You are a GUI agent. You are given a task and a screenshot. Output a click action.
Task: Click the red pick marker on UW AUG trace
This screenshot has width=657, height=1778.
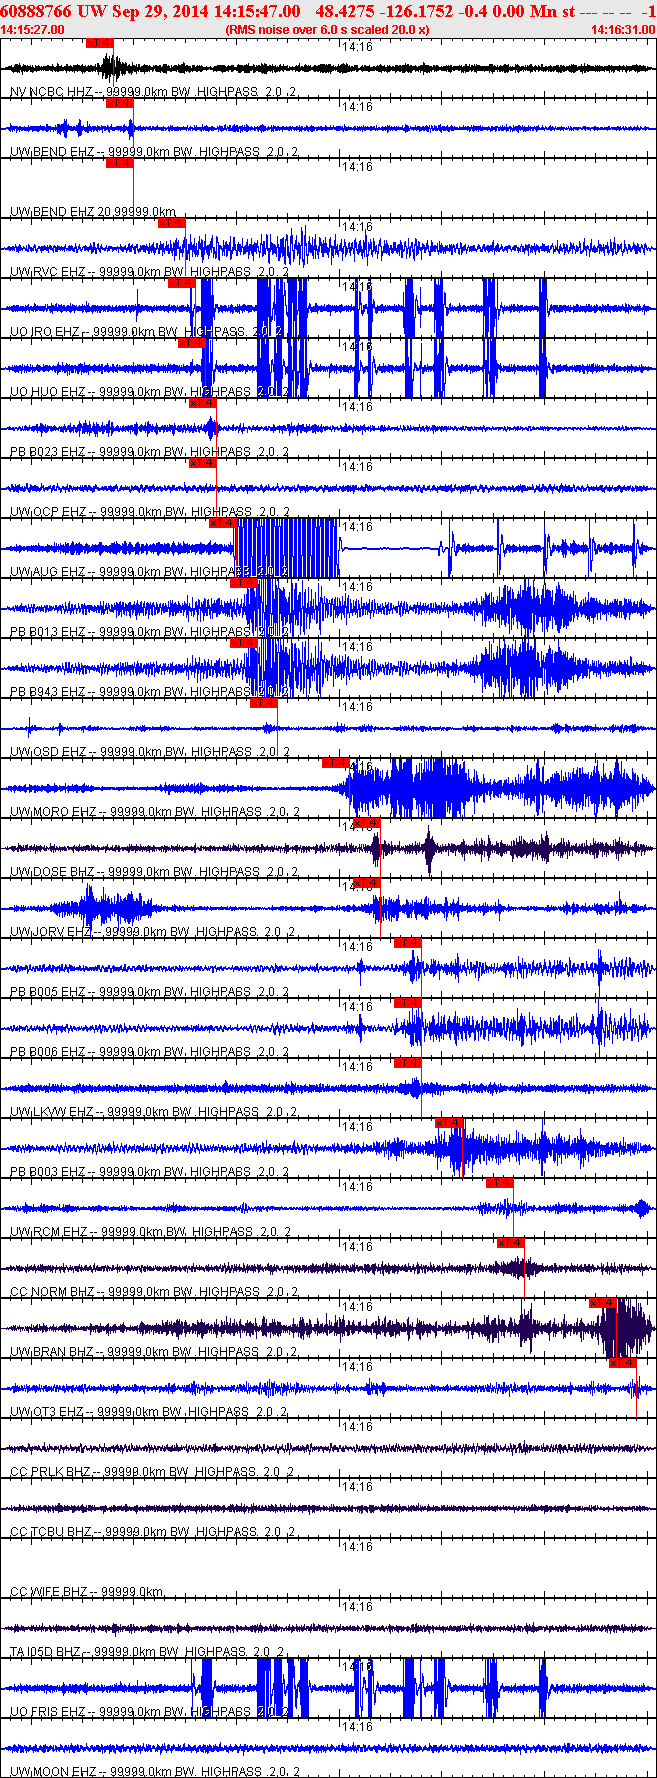(221, 523)
